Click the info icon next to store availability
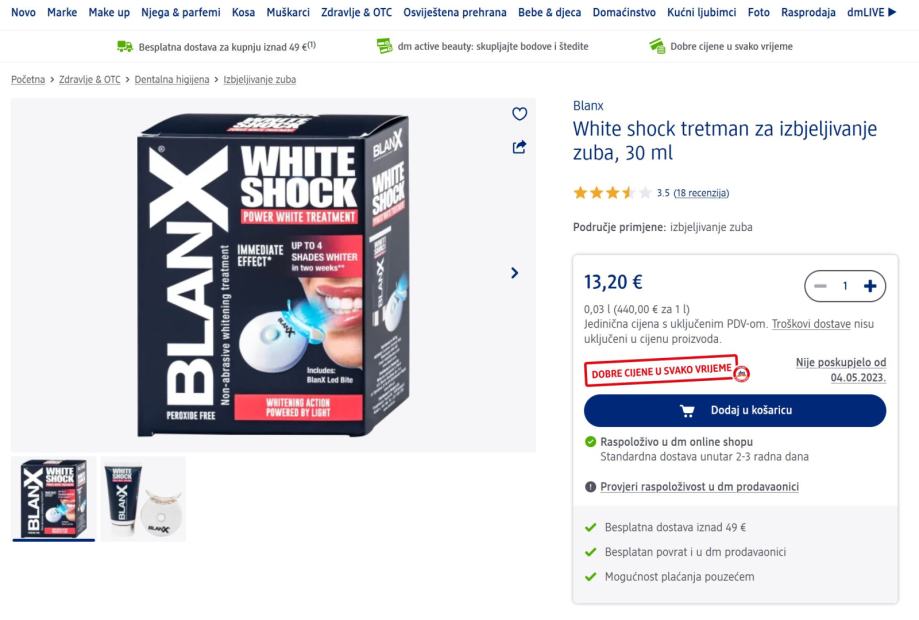Viewport: 919px width, 620px height. 590,486
